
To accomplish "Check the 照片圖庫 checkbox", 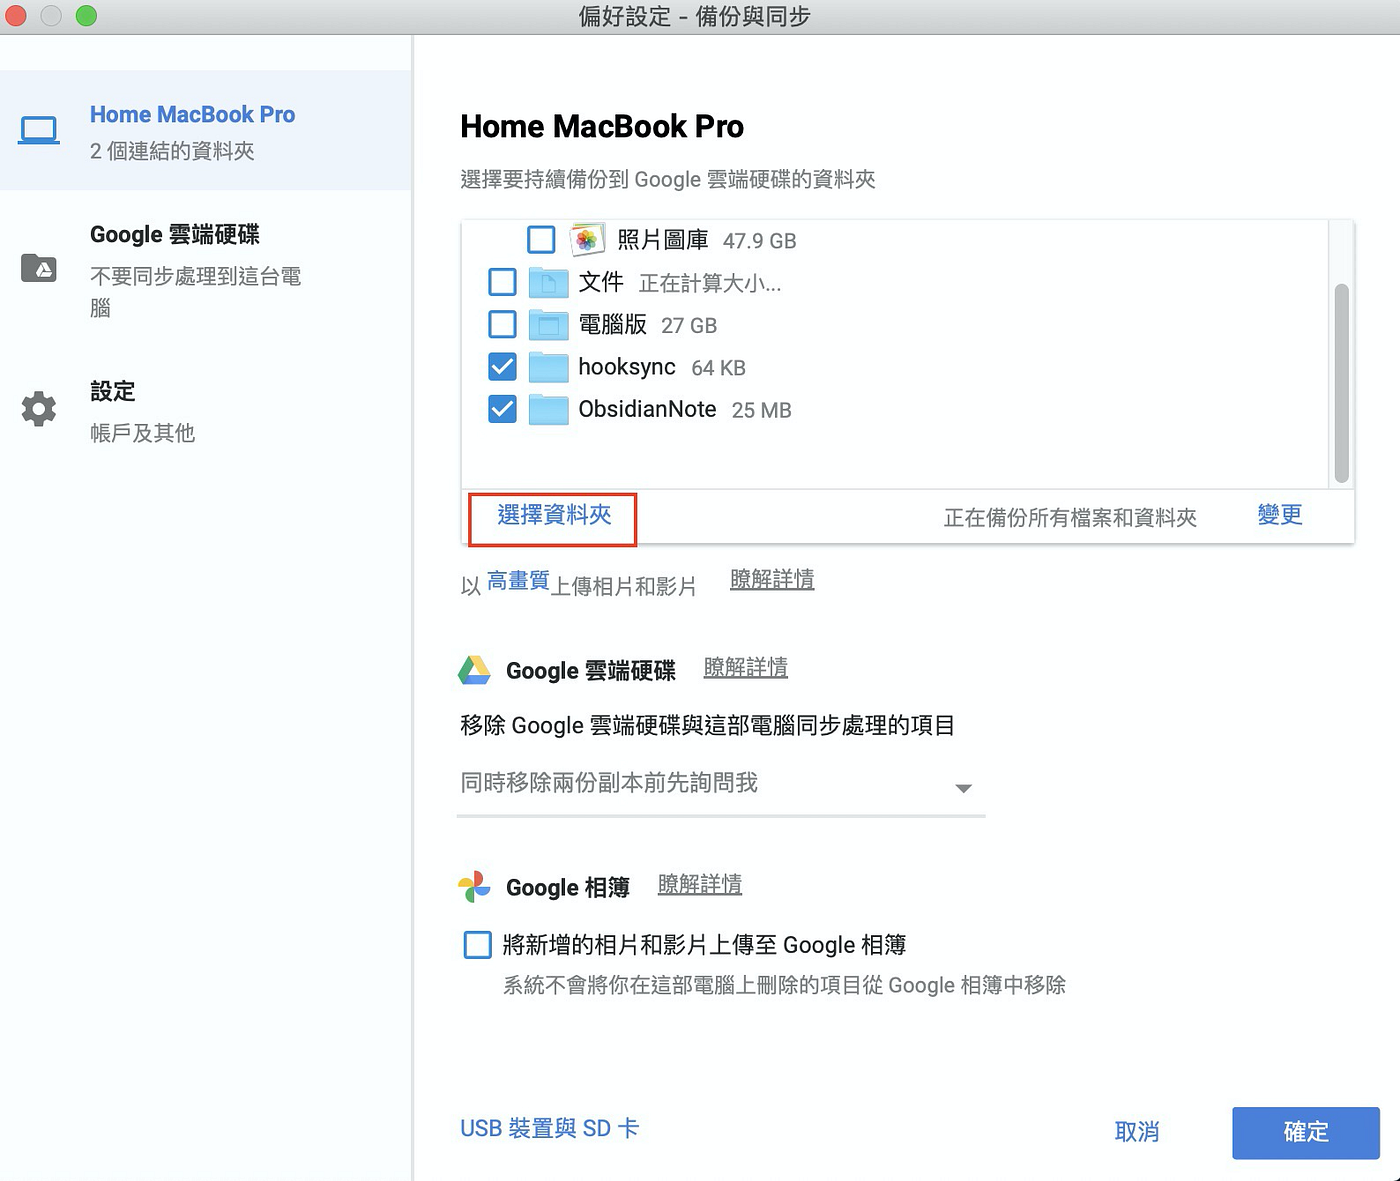I will click(x=541, y=239).
